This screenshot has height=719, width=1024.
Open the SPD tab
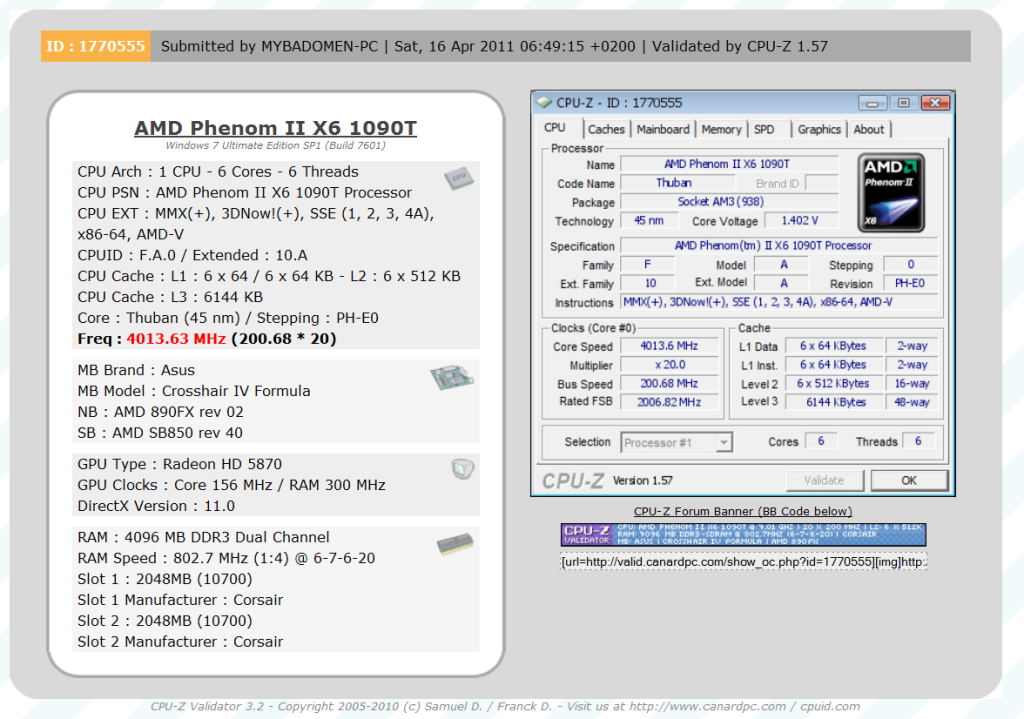[x=764, y=129]
